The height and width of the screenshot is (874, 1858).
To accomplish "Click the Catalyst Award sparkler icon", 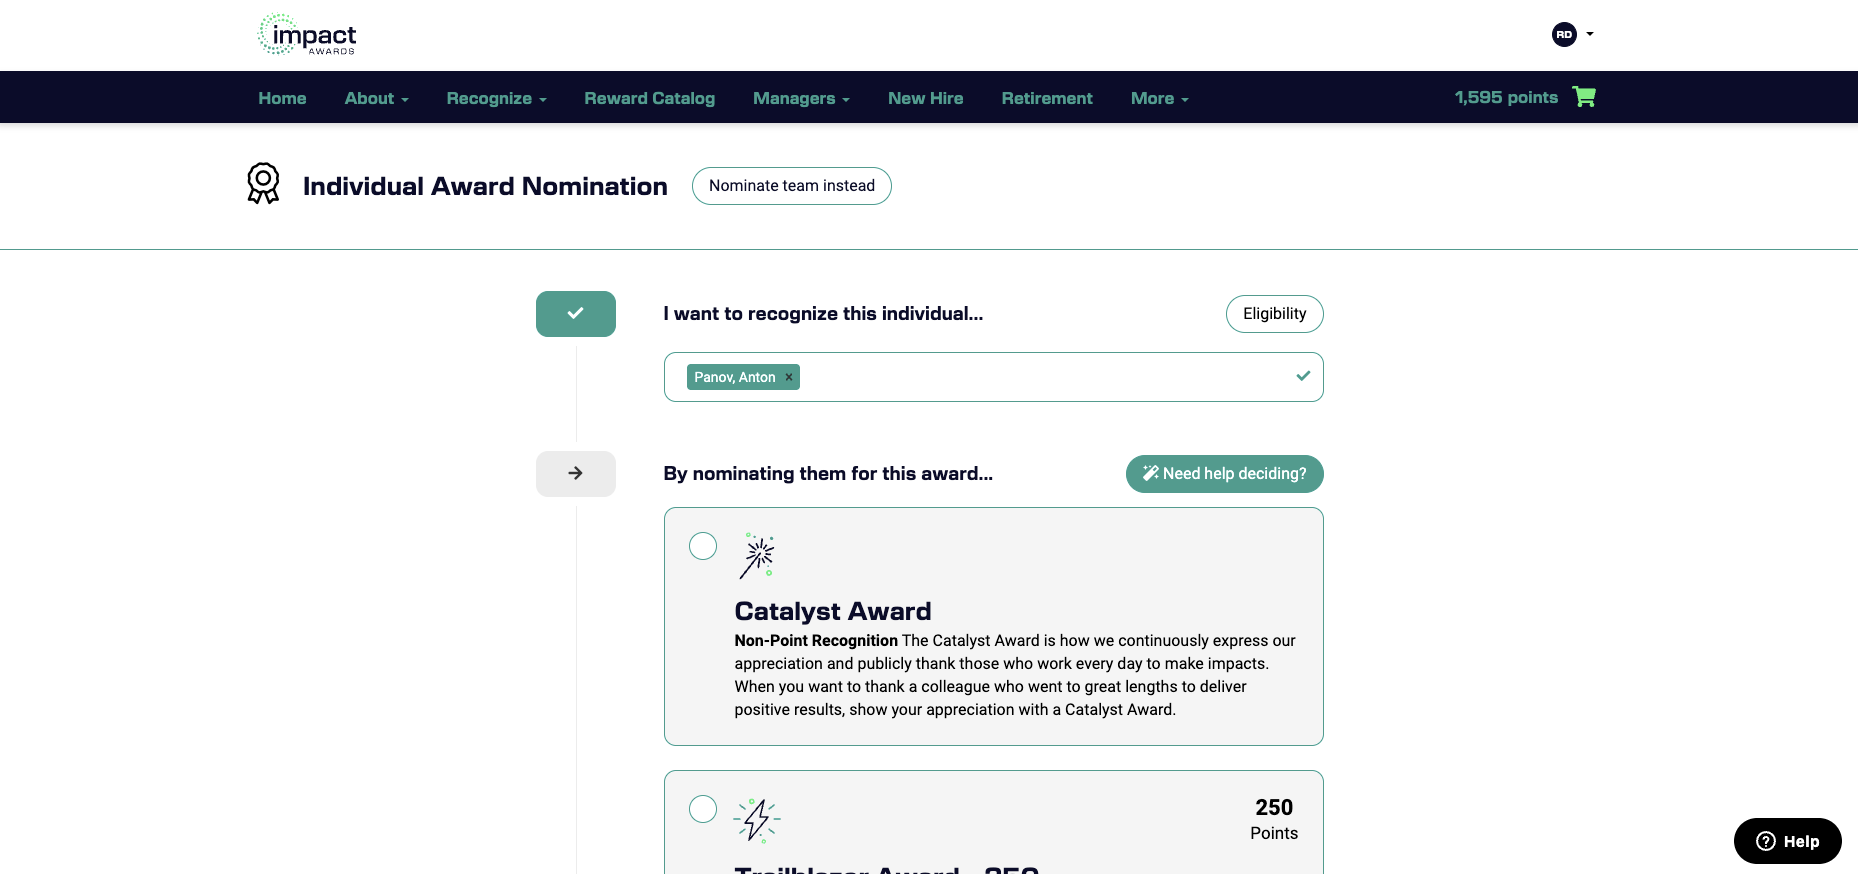I will [x=757, y=556].
